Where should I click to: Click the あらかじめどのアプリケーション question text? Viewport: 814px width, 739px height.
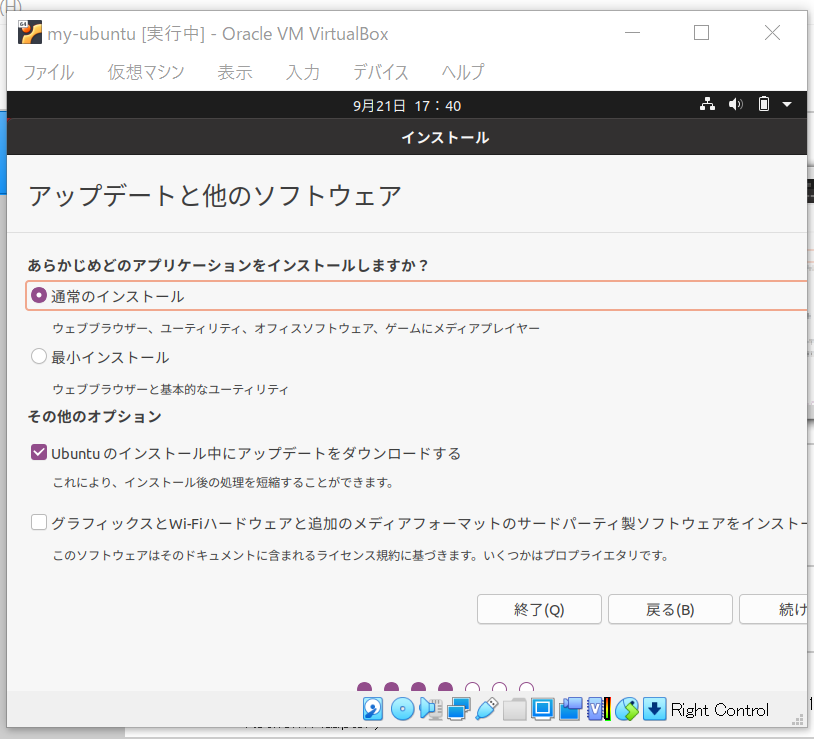click(227, 265)
